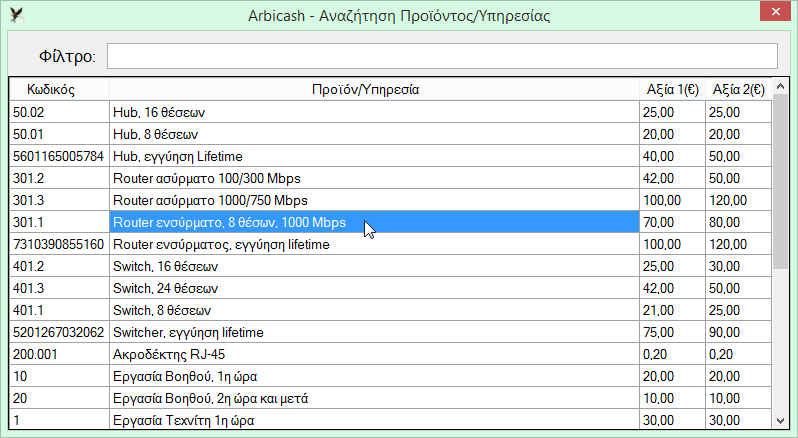The height and width of the screenshot is (438, 798).
Task: Click the Αξία 2(€) column header
Action: 738,90
